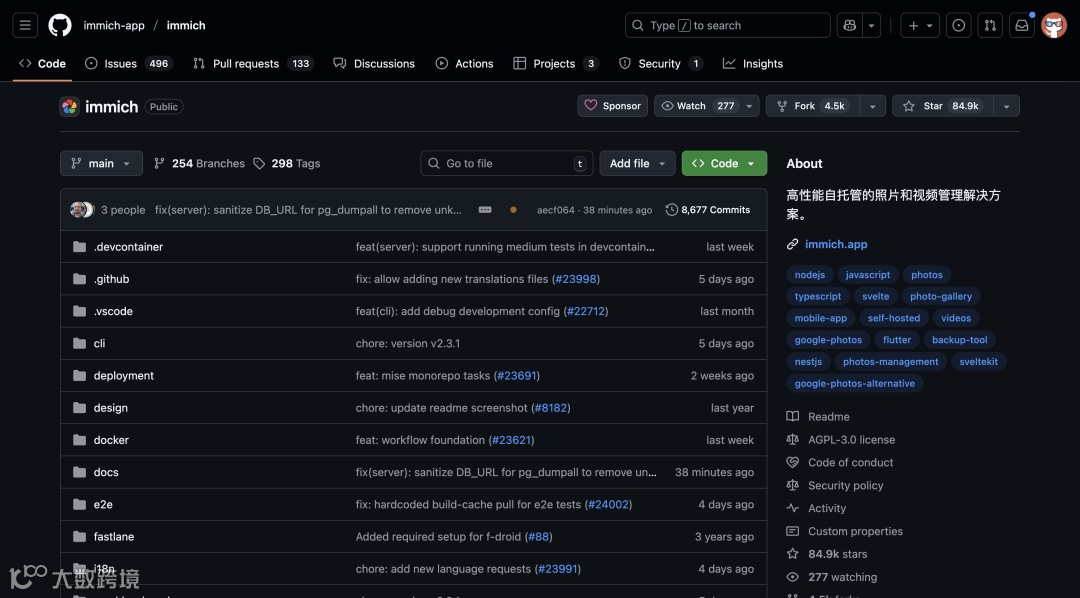
Task: Open the issues shortcut icon in header
Action: [x=958, y=25]
